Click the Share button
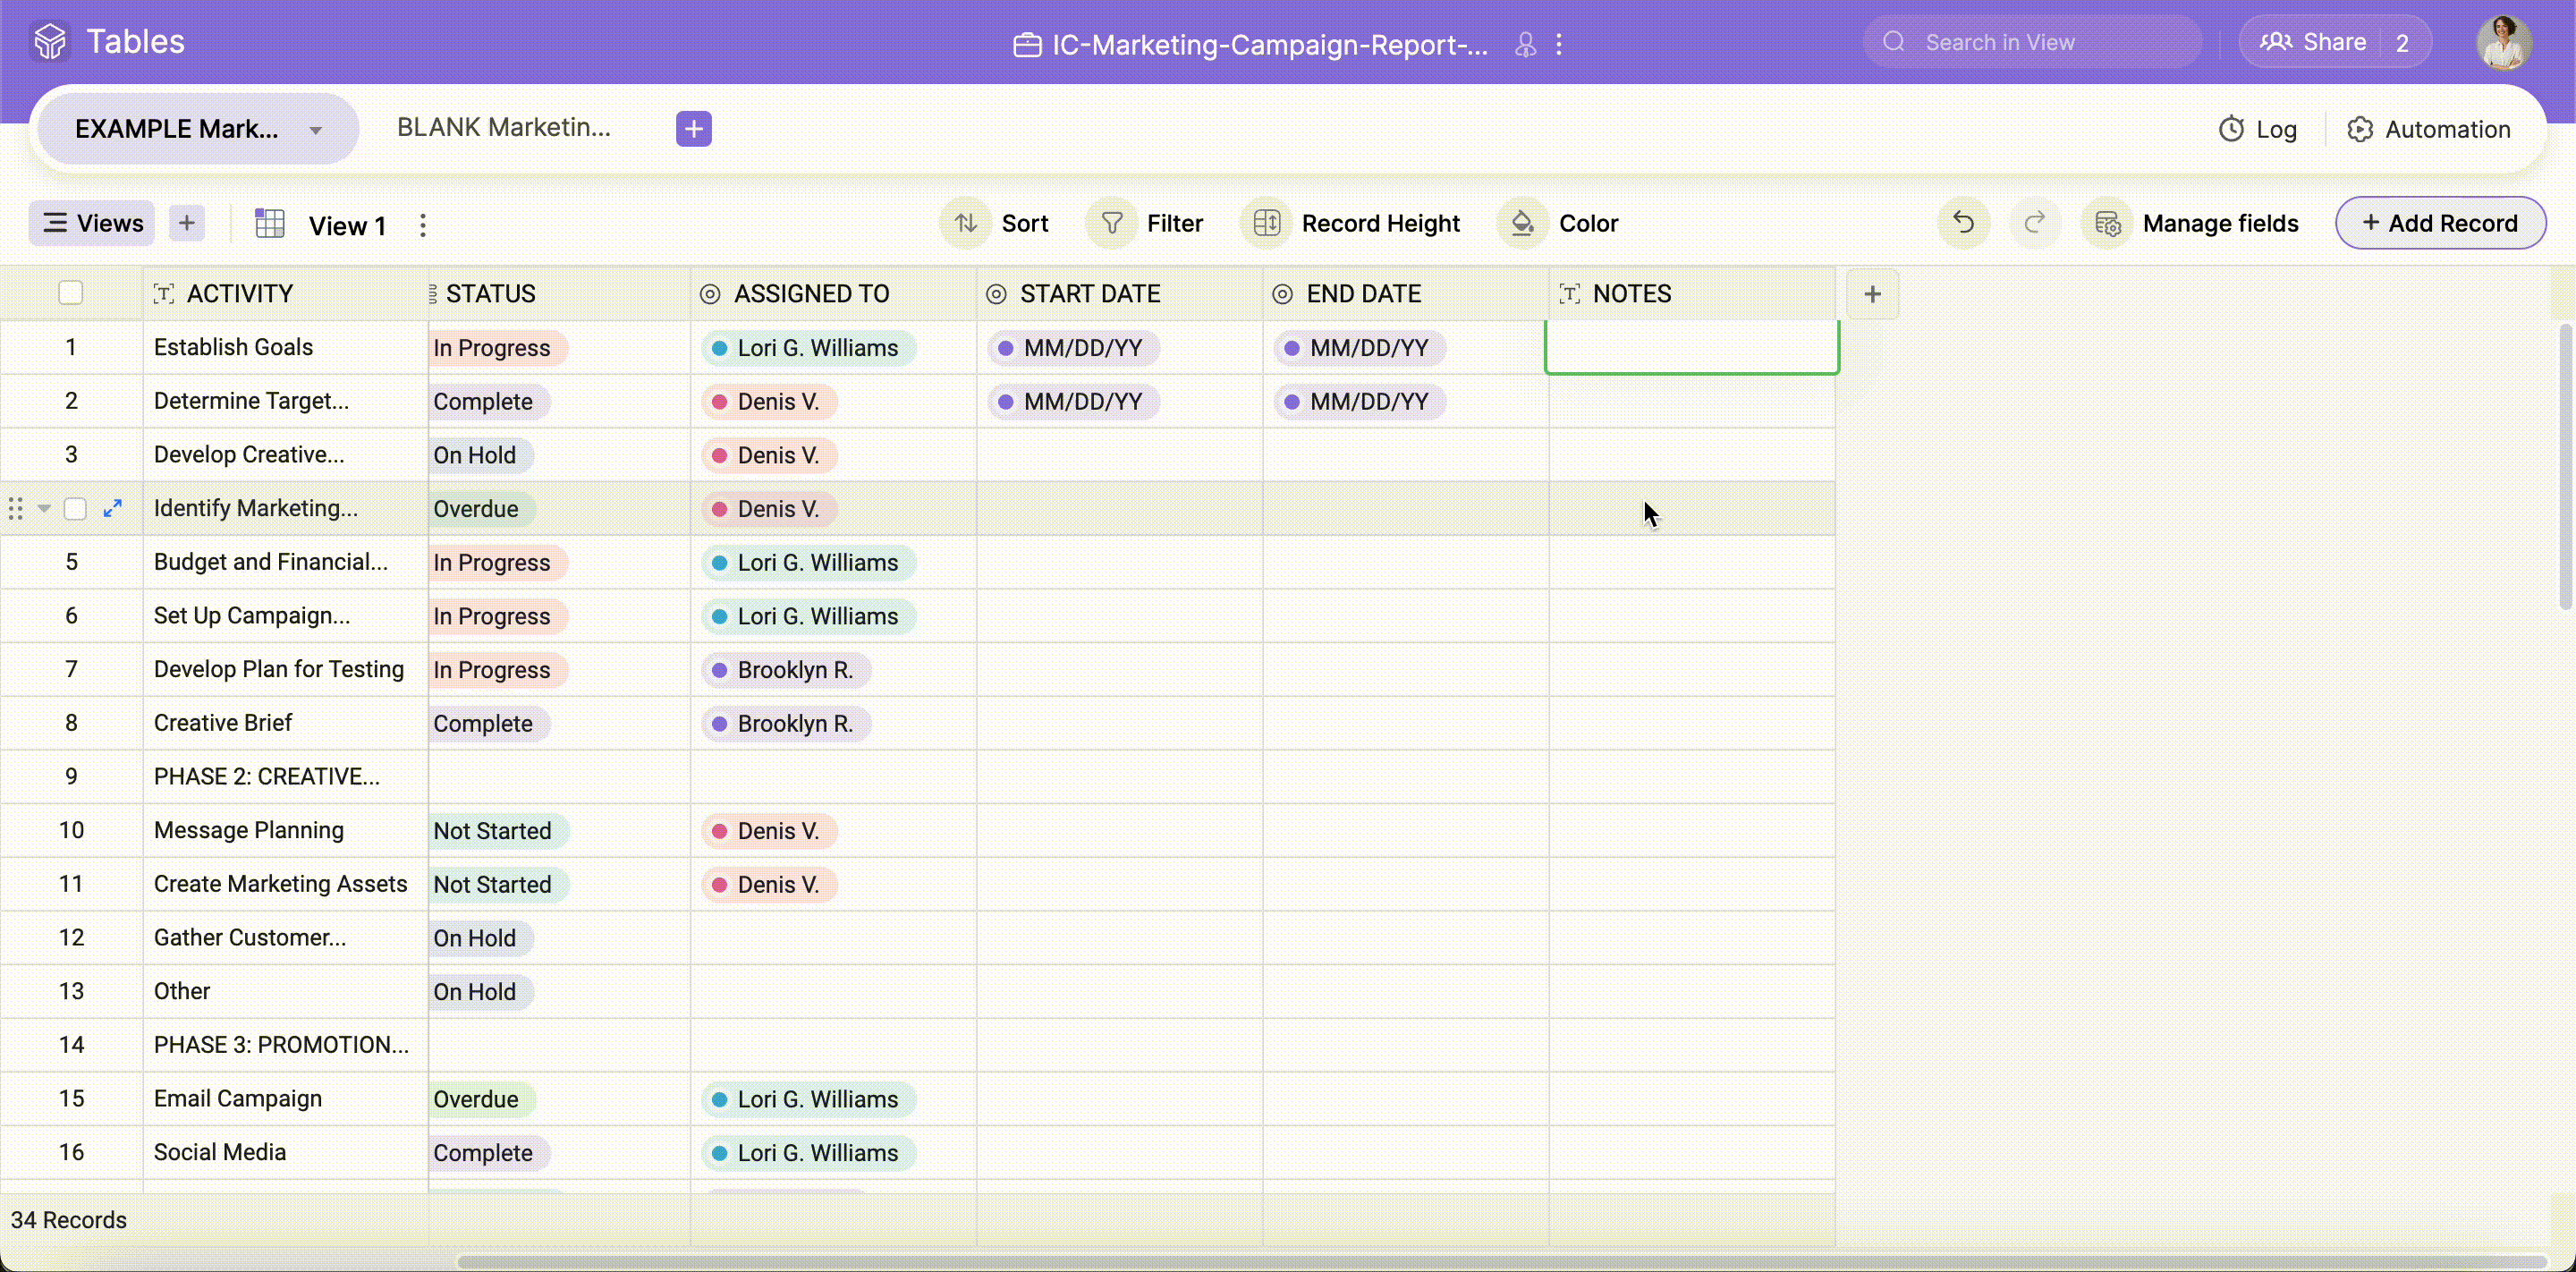 pos(2313,42)
